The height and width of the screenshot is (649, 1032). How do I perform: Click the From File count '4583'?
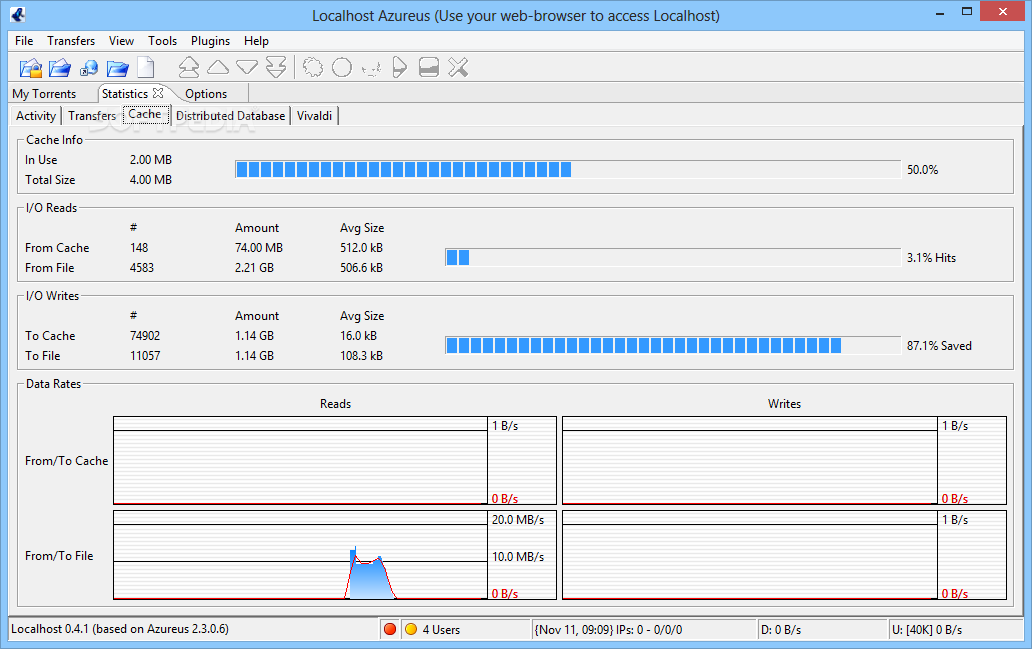[x=142, y=268]
